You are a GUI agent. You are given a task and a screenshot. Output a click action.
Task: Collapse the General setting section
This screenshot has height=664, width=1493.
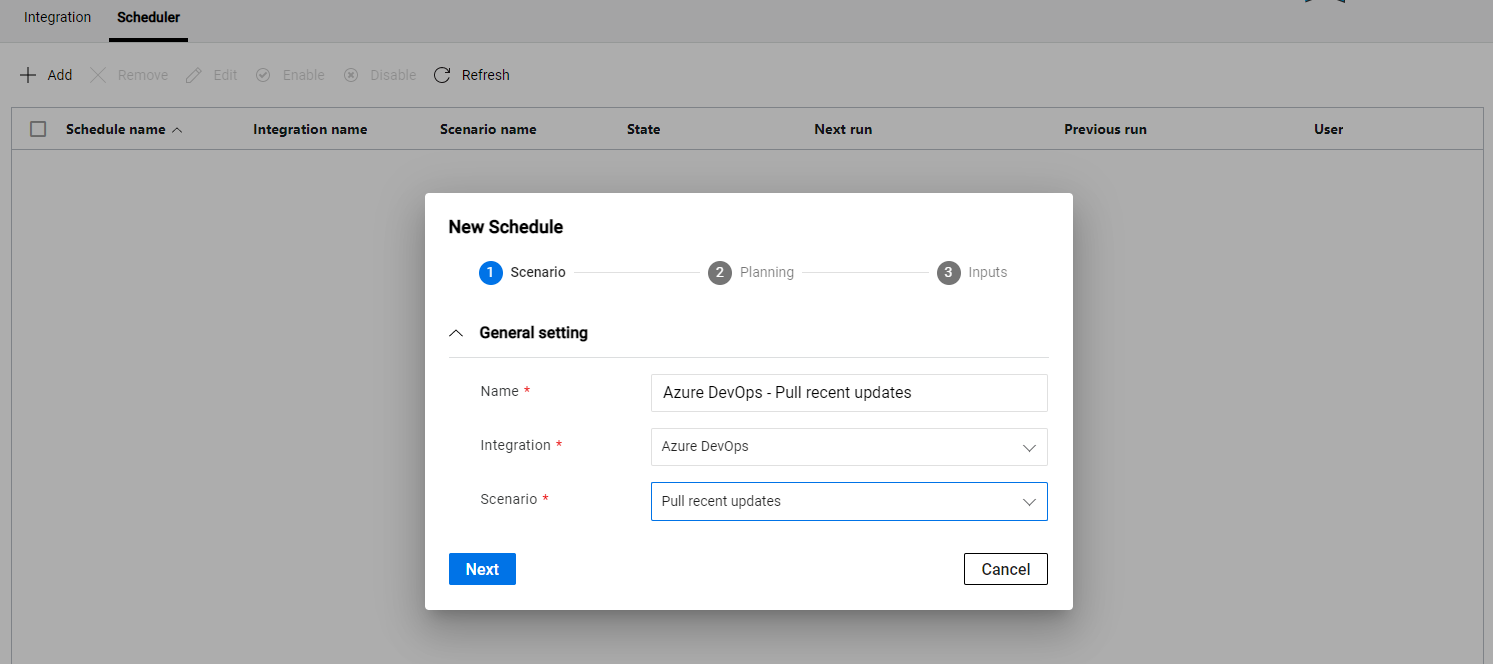[456, 332]
